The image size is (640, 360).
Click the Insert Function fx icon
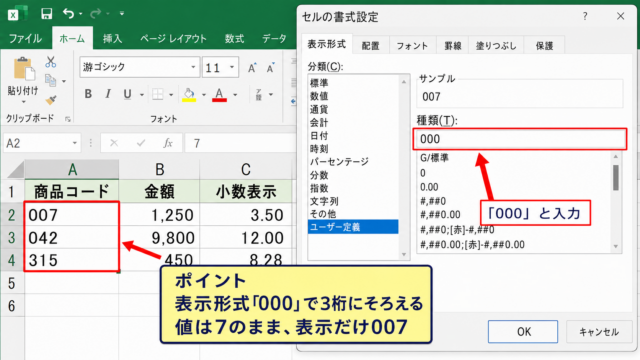168,143
